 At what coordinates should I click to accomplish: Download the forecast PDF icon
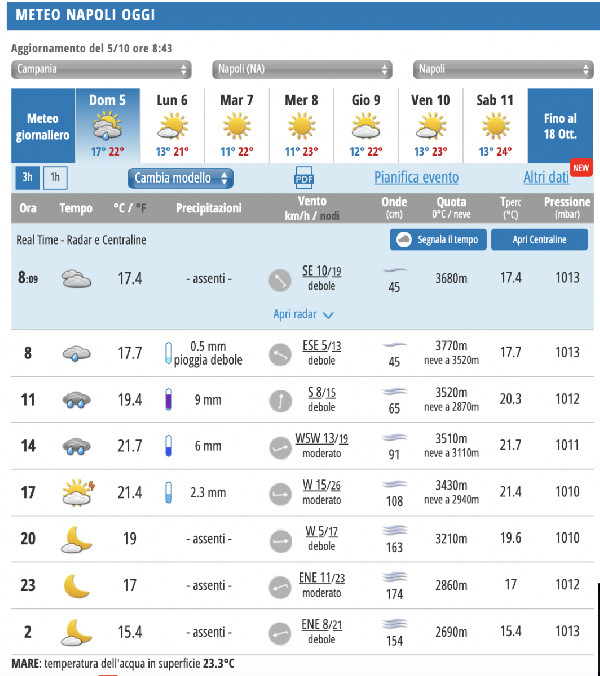[x=304, y=178]
